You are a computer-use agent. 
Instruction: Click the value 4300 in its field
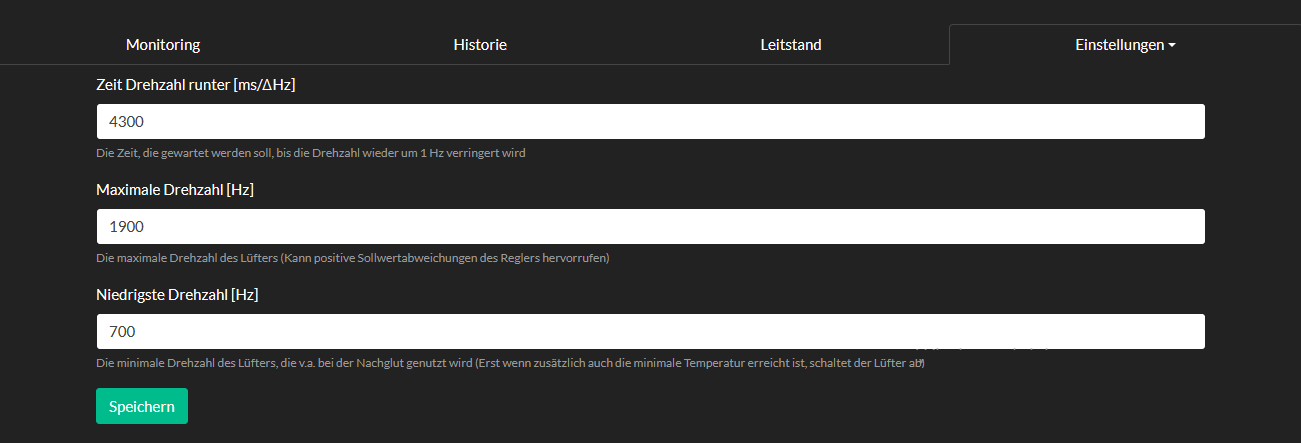click(x=127, y=121)
